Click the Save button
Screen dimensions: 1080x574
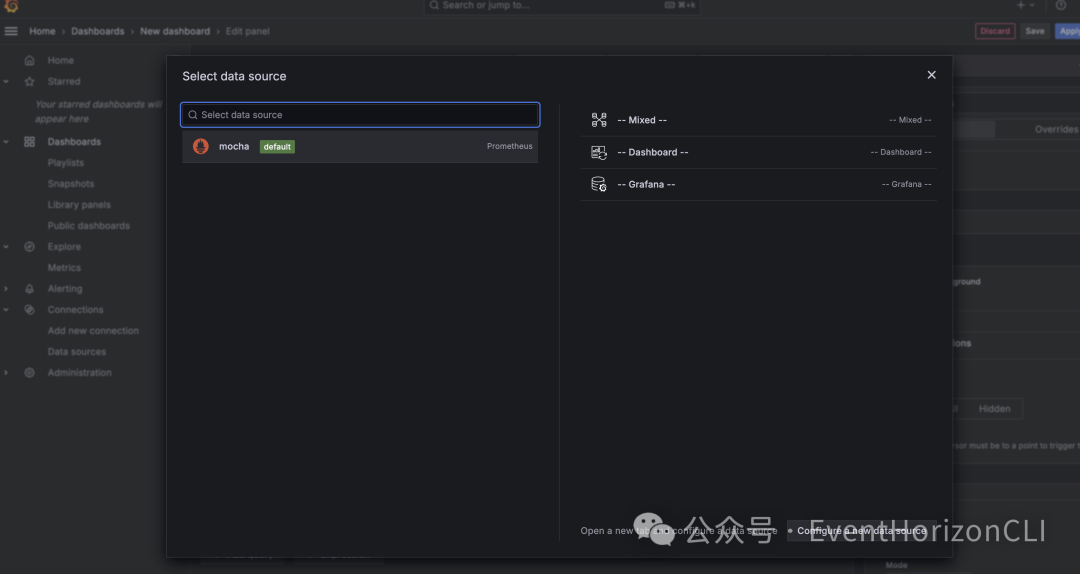1035,31
